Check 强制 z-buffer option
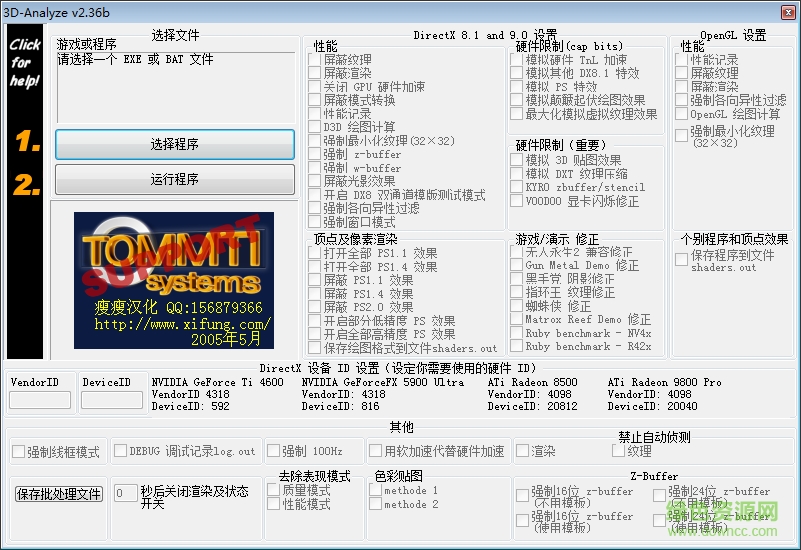This screenshot has height=550, width=801. click(315, 154)
